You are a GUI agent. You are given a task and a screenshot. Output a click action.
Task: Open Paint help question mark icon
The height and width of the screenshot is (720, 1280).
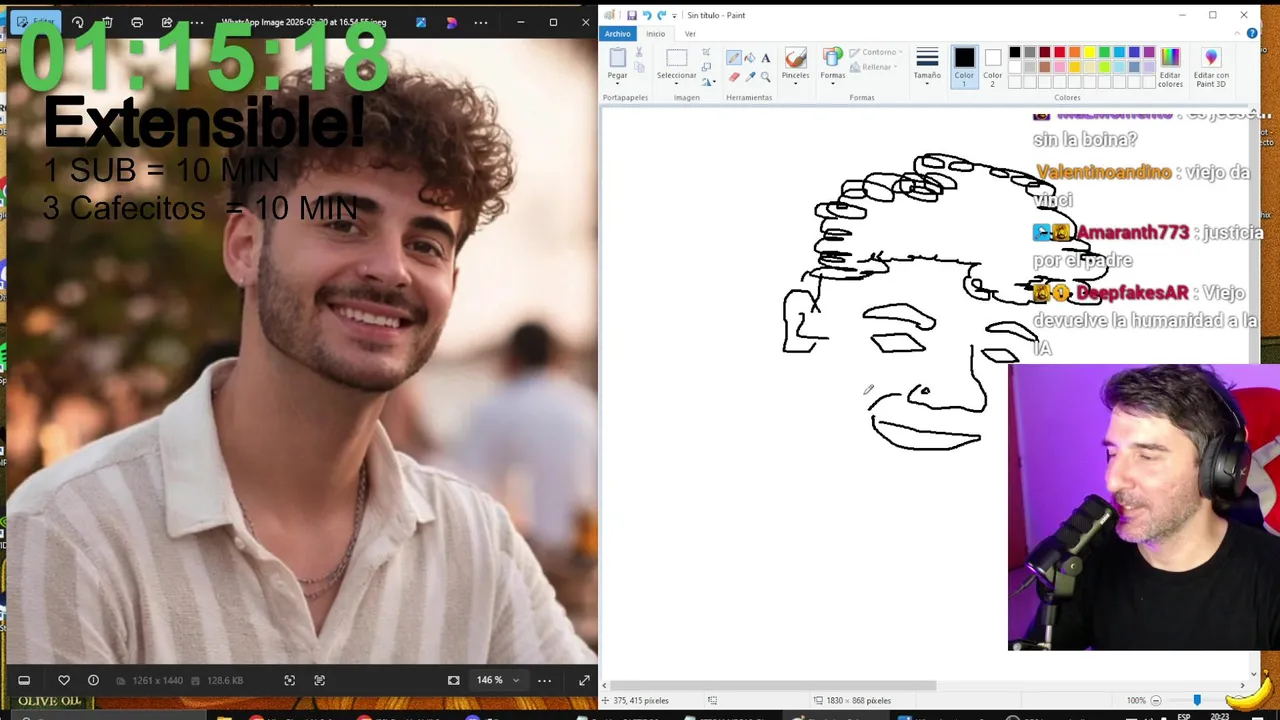pyautogui.click(x=1252, y=33)
